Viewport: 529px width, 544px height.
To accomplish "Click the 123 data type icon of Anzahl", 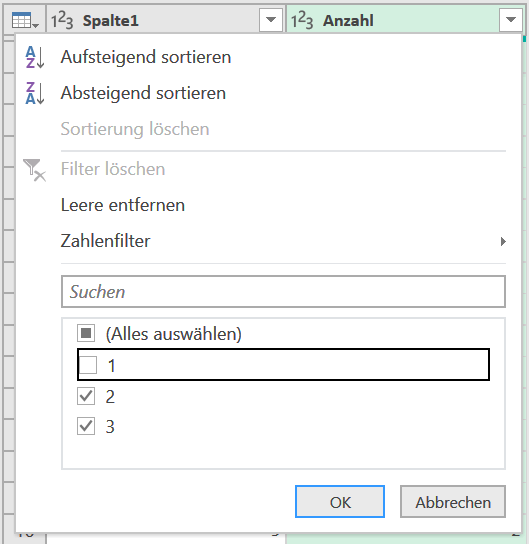I will pyautogui.click(x=302, y=20).
